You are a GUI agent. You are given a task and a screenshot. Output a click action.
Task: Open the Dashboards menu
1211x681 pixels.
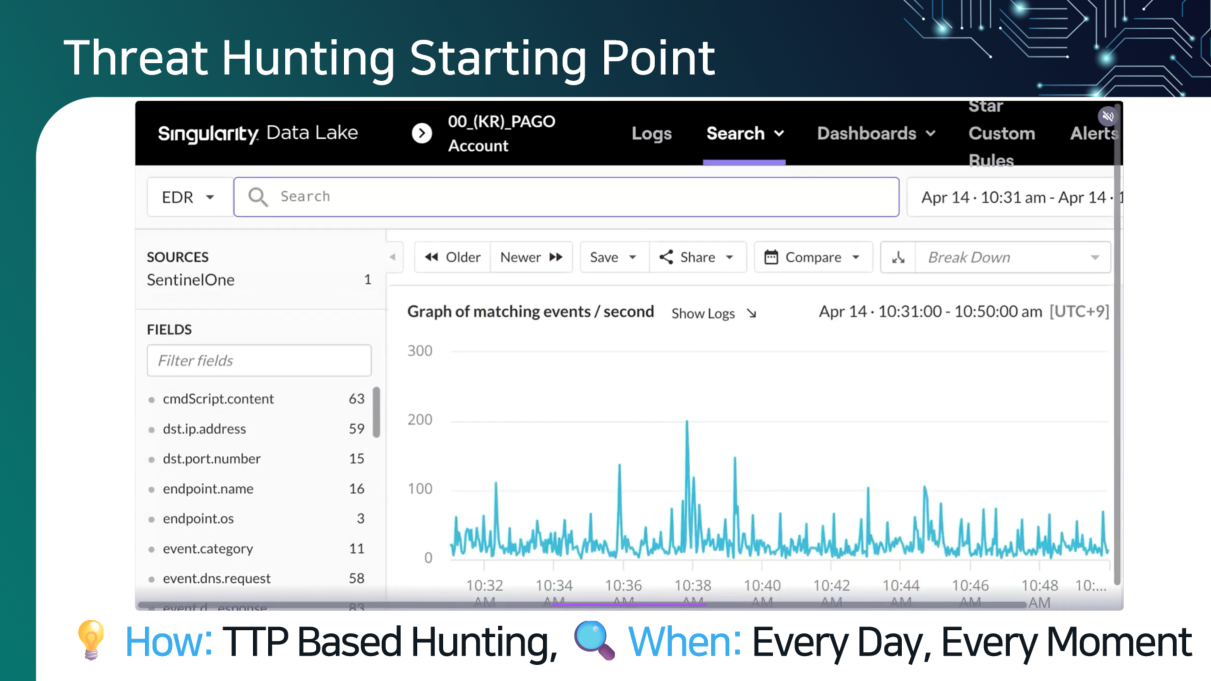pyautogui.click(x=876, y=133)
